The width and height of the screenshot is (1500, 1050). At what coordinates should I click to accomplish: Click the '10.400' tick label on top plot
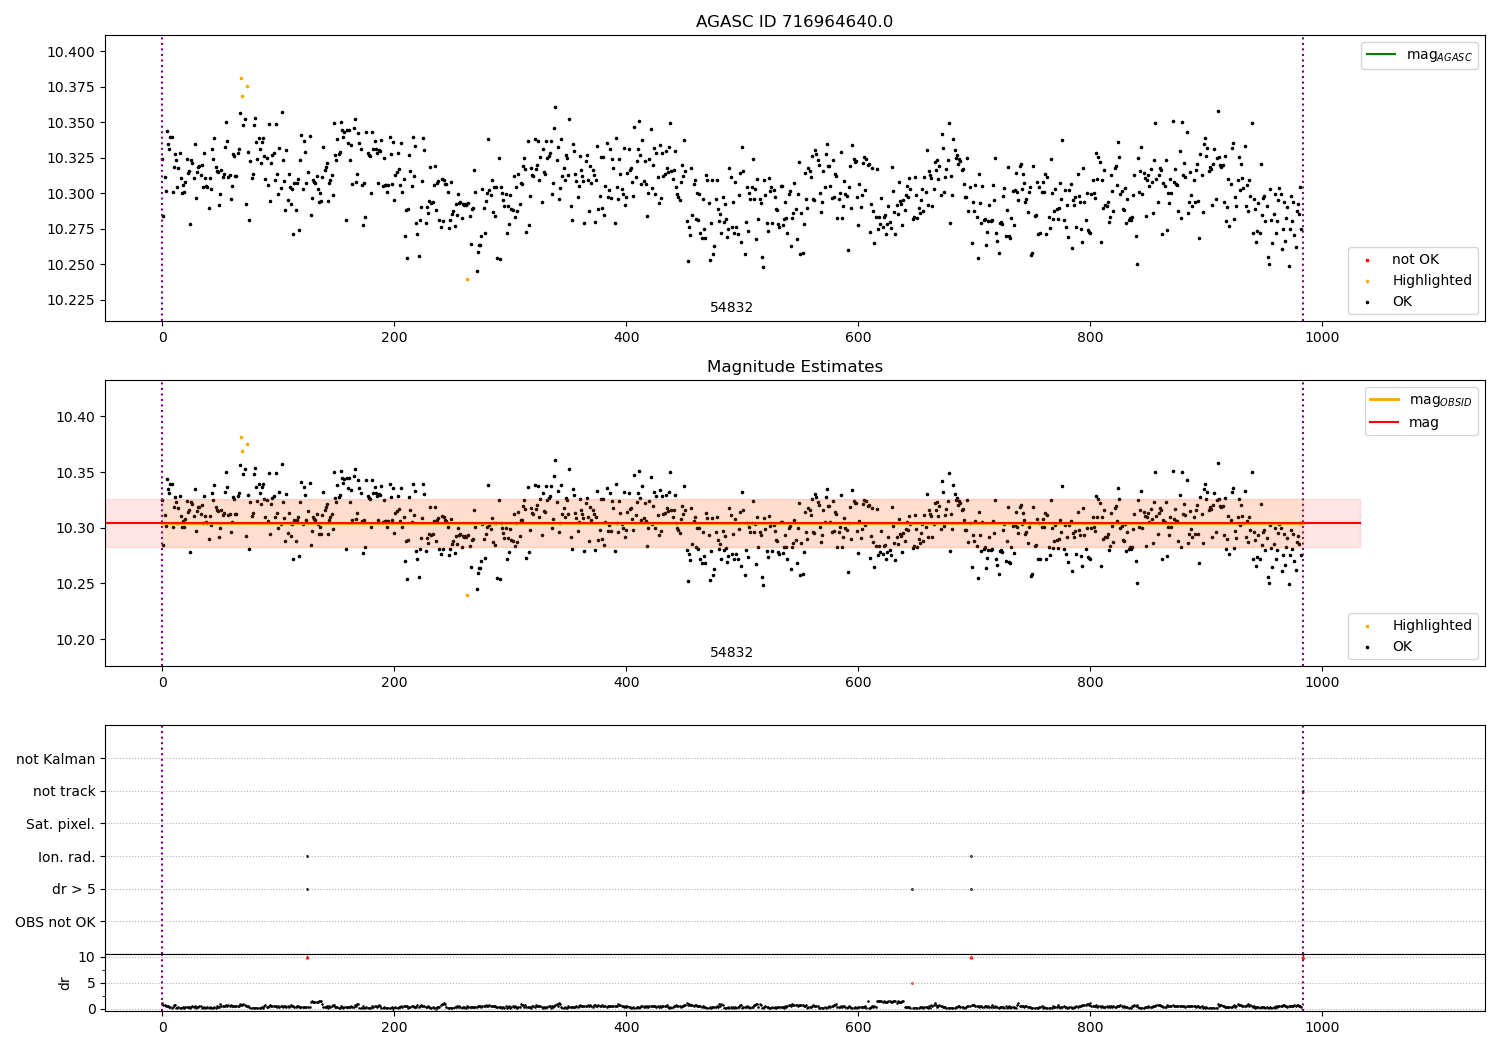(71, 52)
